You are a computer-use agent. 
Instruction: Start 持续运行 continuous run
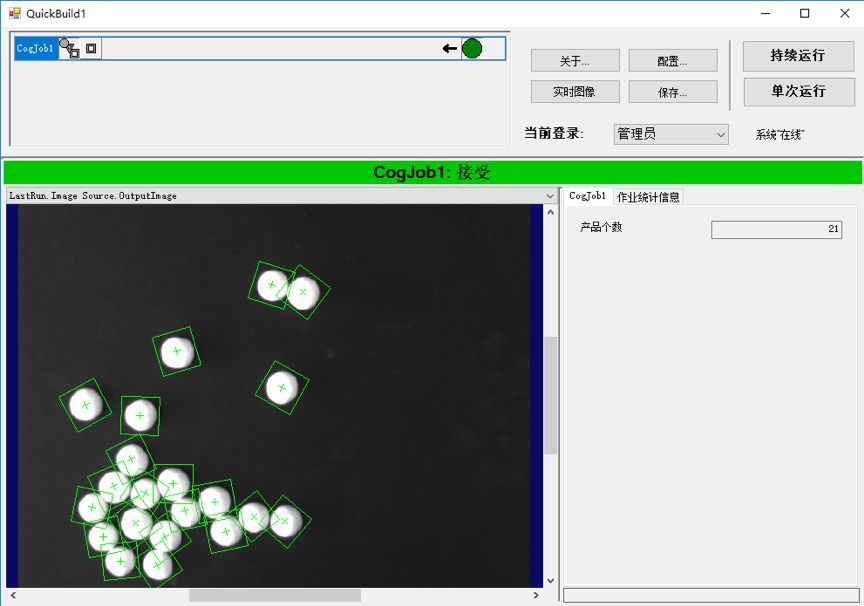pos(798,56)
